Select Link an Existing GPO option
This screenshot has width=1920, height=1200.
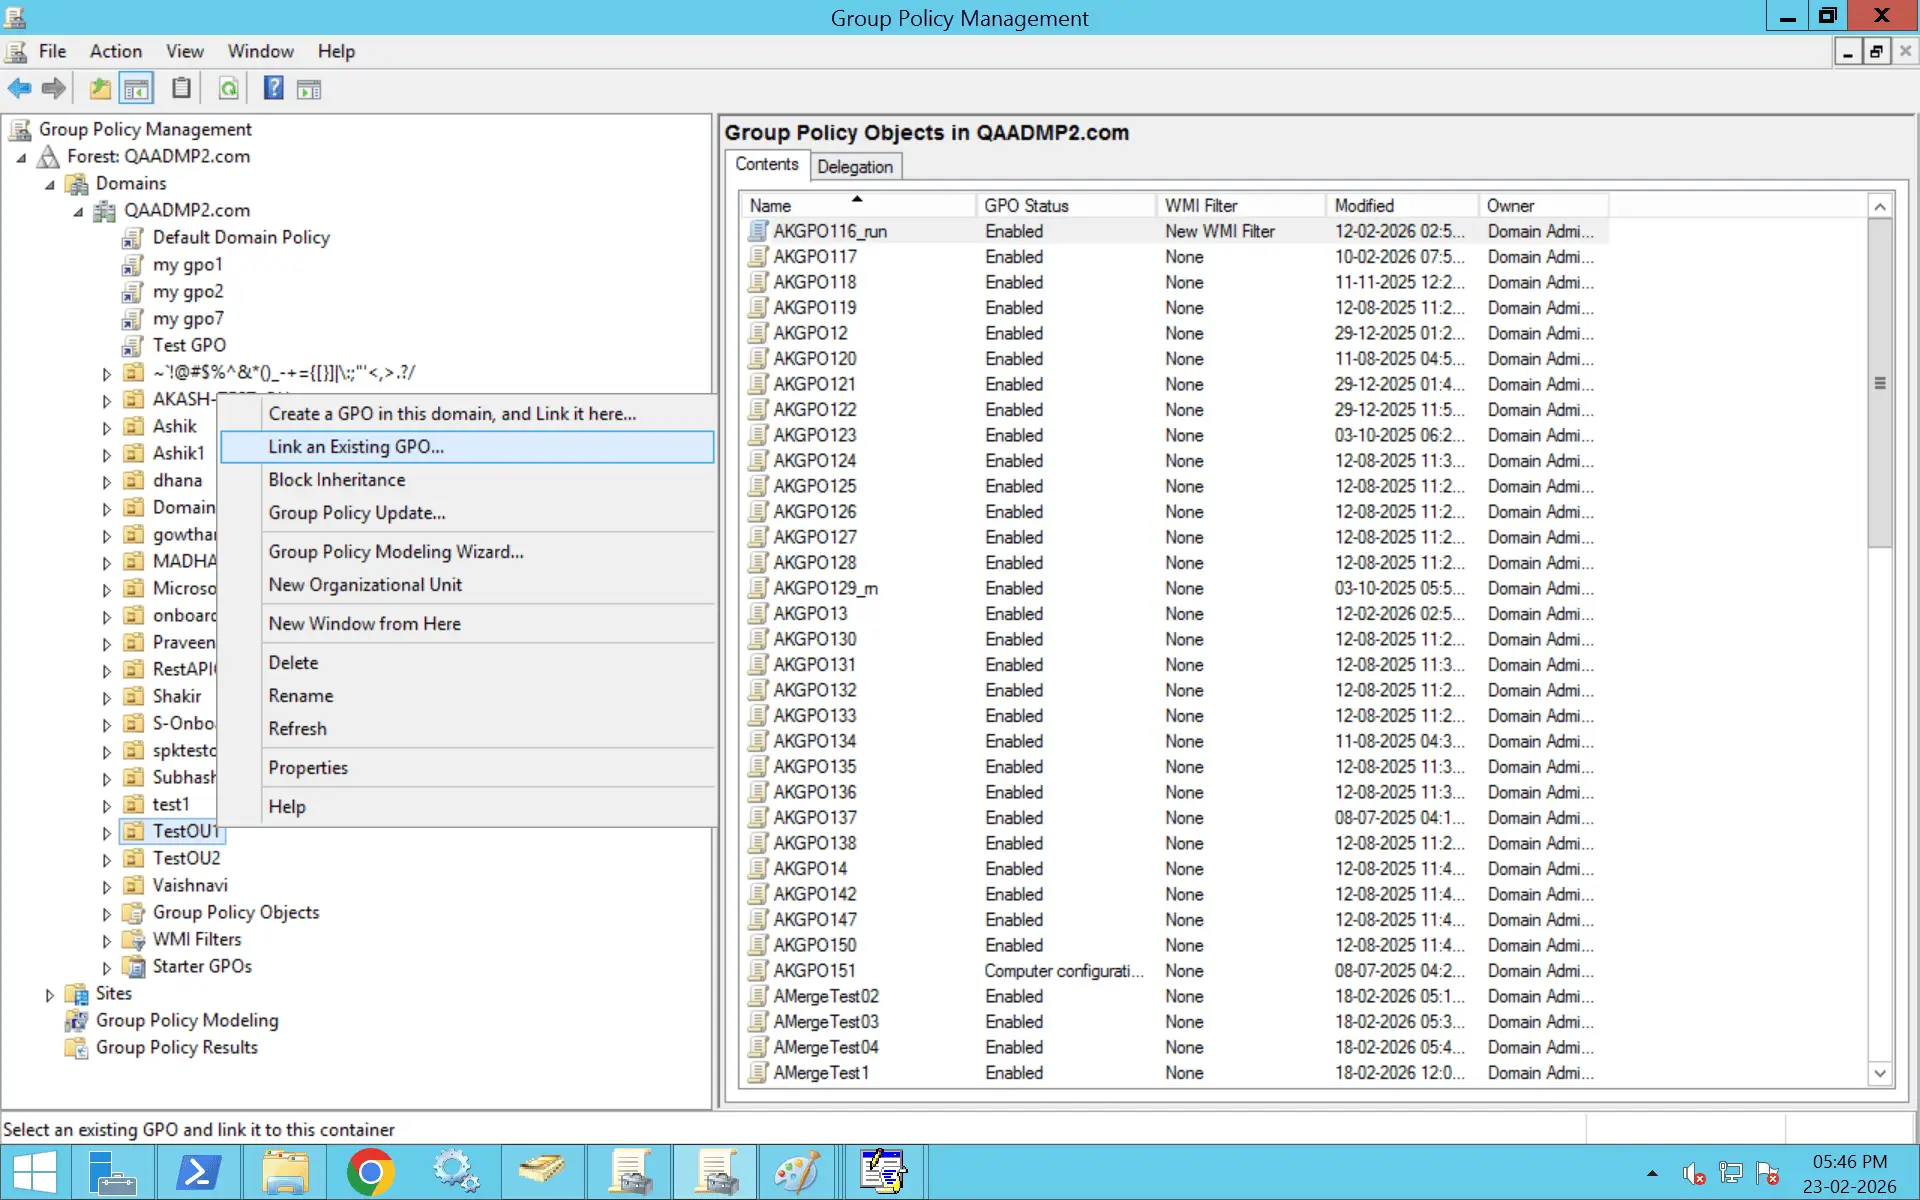point(355,447)
